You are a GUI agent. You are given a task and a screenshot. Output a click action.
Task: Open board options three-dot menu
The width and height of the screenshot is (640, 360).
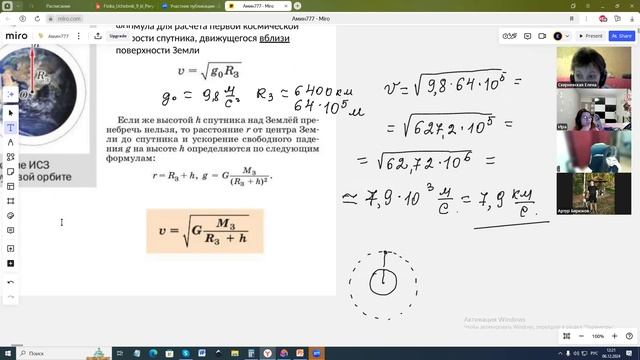78,36
